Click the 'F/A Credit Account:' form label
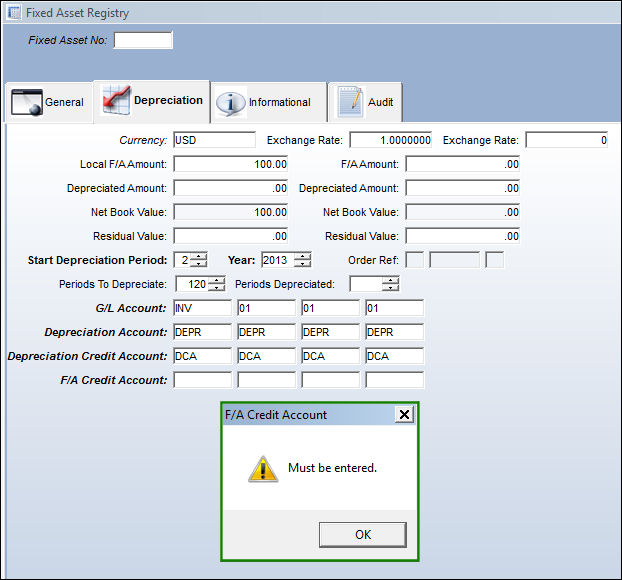The height and width of the screenshot is (580, 622). (114, 380)
